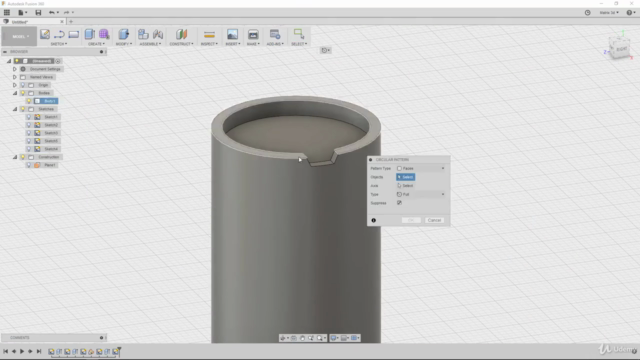Select the Line sketch tool icon
The height and width of the screenshot is (360, 640).
click(59, 34)
